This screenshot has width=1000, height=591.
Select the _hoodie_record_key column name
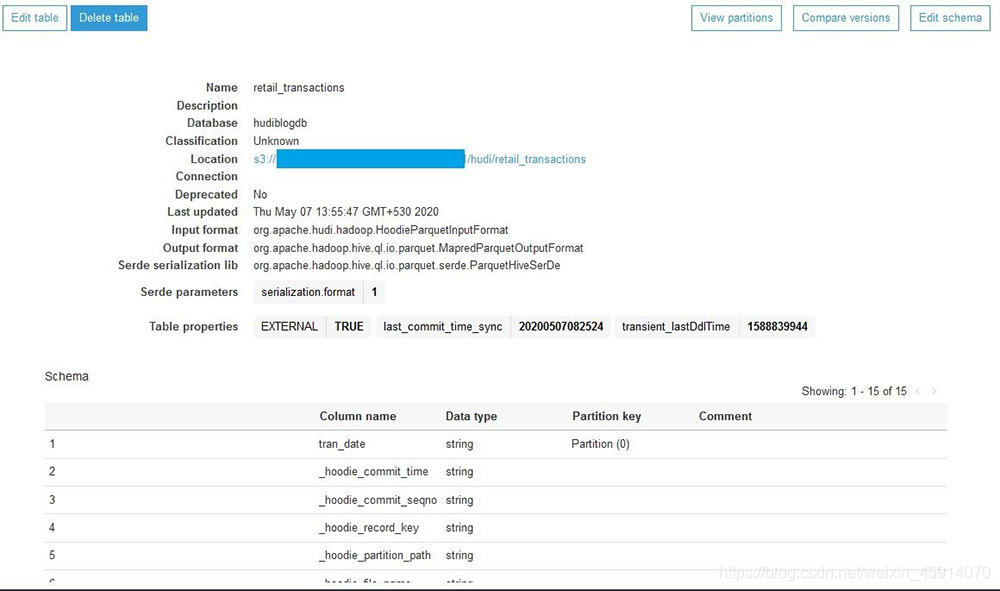click(x=369, y=528)
